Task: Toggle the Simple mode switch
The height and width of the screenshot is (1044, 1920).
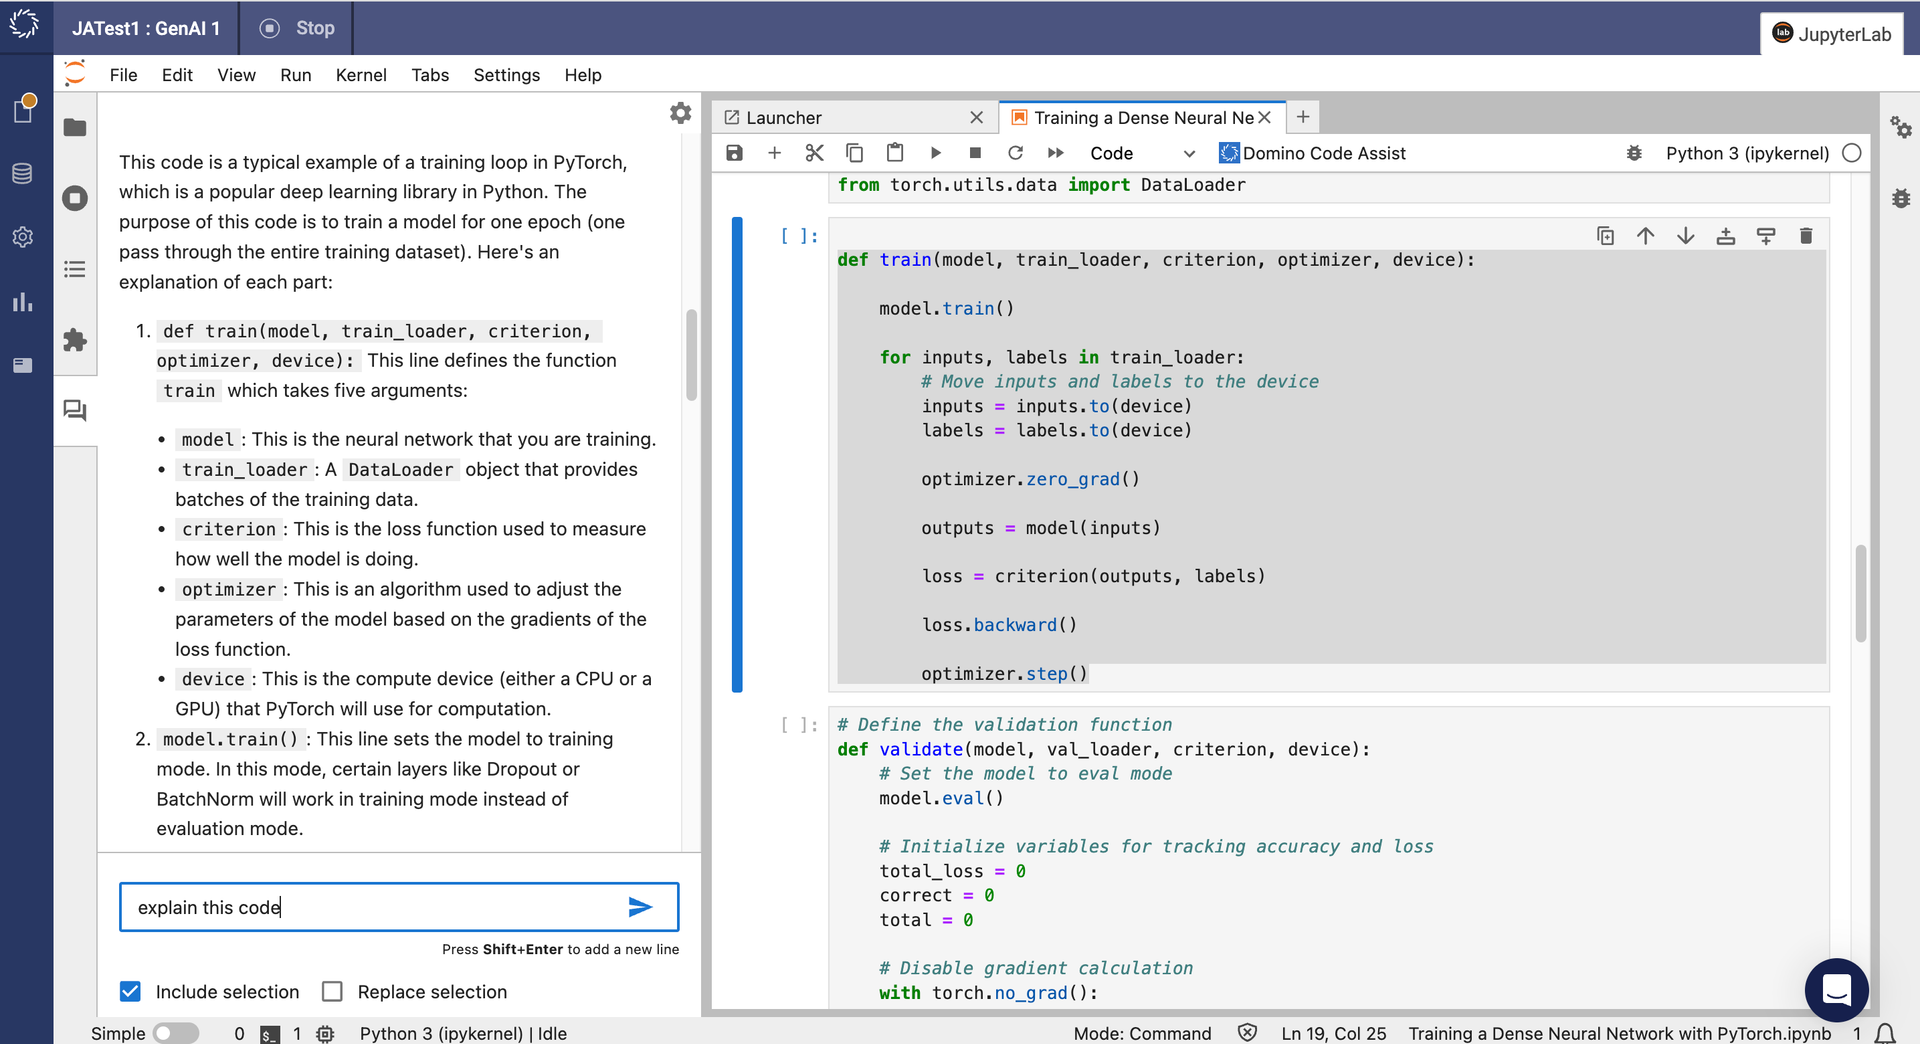Action: click(x=176, y=1033)
